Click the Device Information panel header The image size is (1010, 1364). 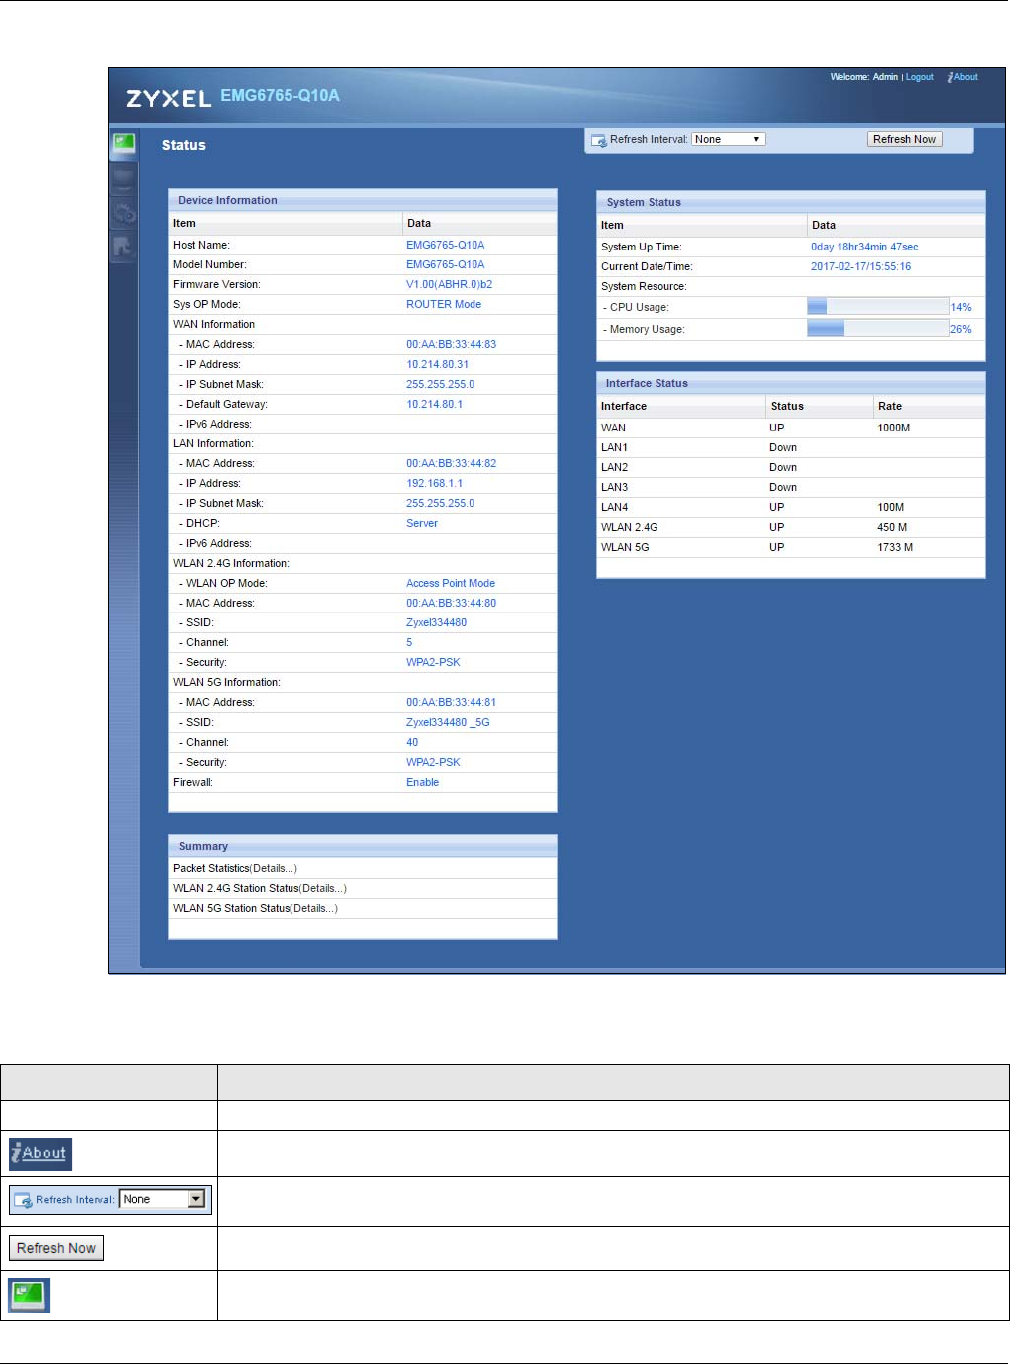[x=363, y=200]
